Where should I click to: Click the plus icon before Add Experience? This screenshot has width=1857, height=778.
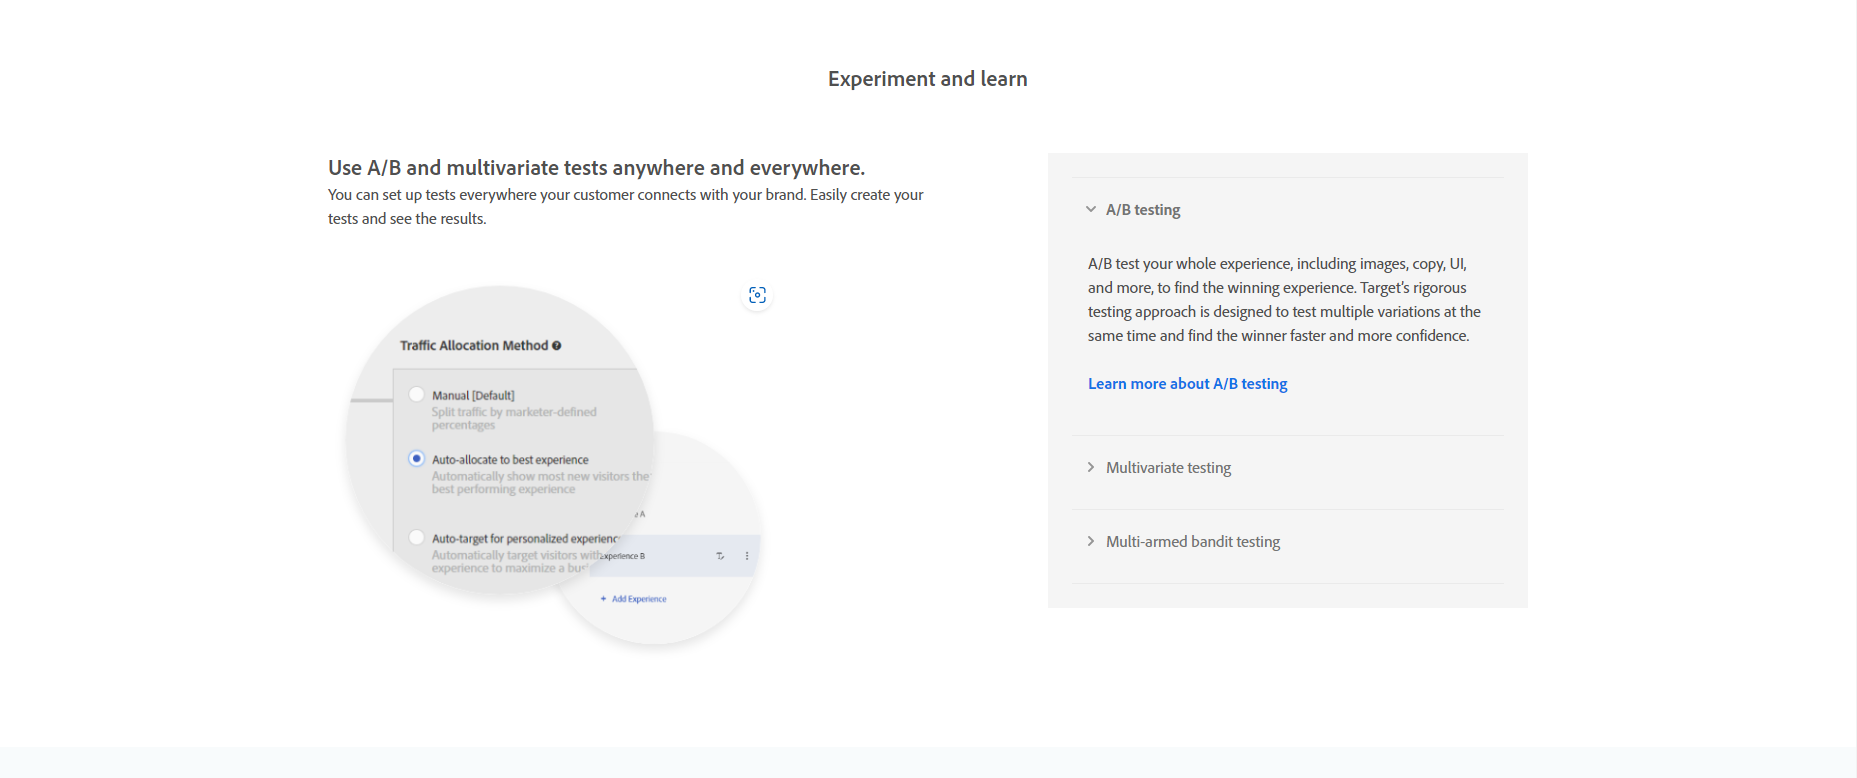coord(603,599)
